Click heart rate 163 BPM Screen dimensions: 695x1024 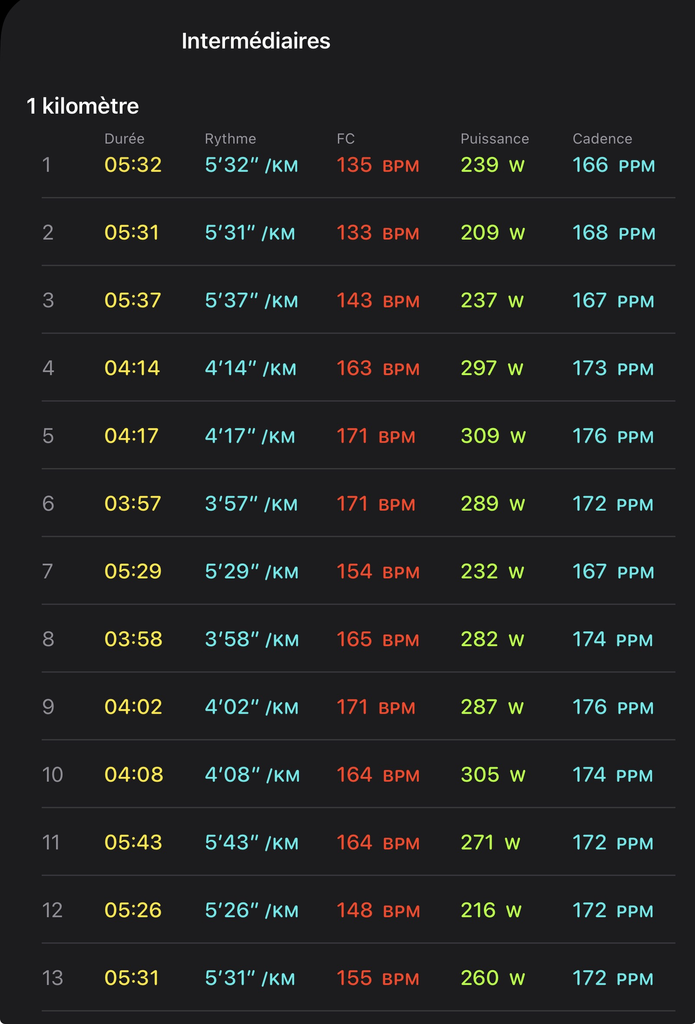click(x=378, y=368)
